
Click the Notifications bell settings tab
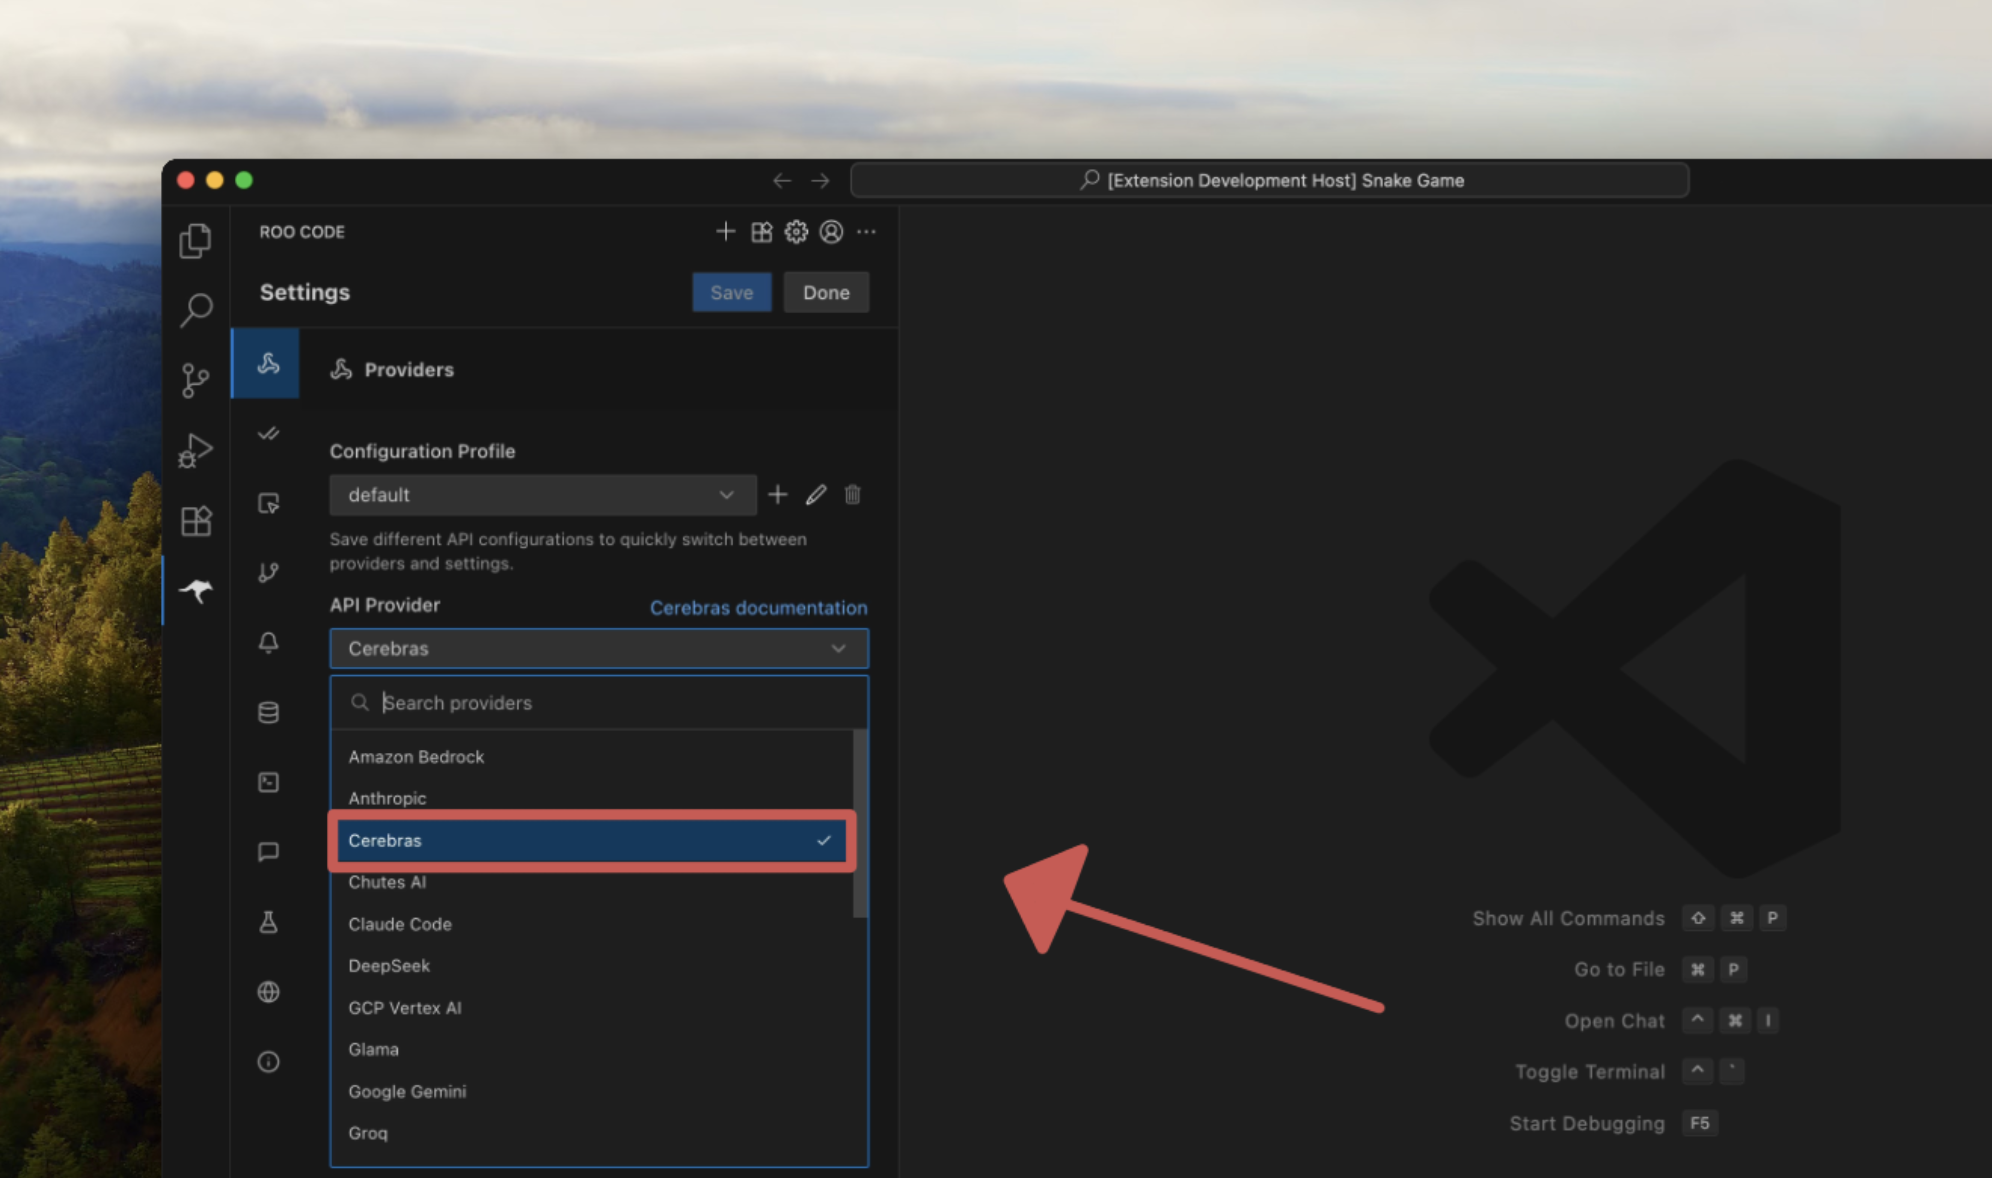(268, 643)
